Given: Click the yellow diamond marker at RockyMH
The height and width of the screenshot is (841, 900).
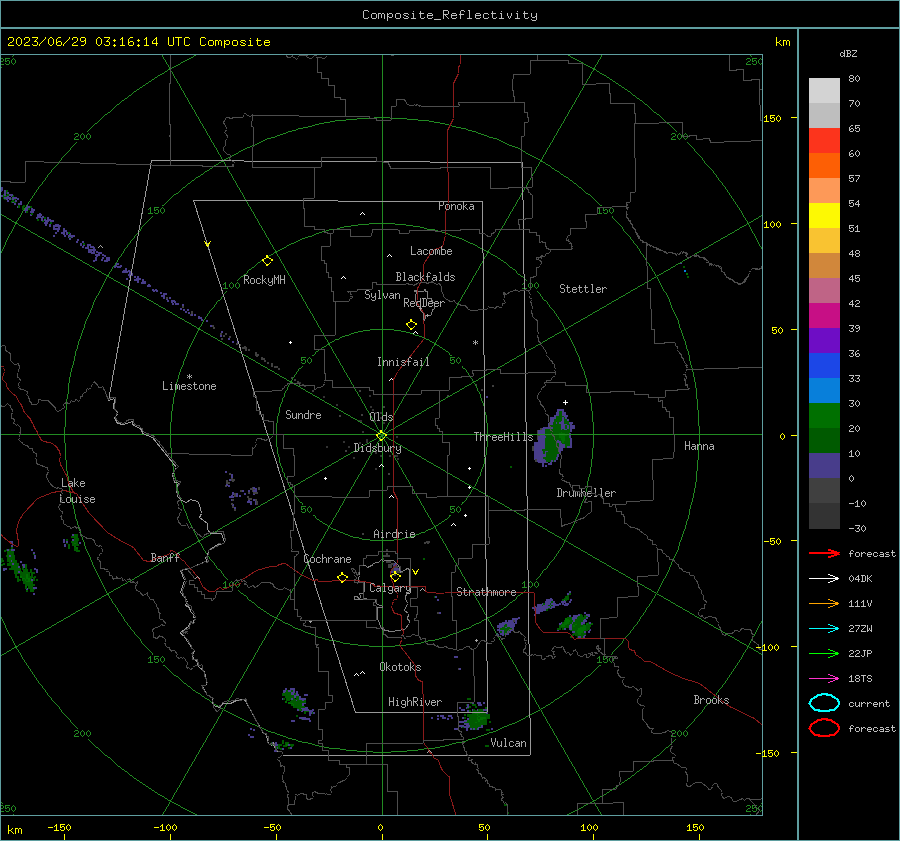Looking at the screenshot, I should click(267, 261).
